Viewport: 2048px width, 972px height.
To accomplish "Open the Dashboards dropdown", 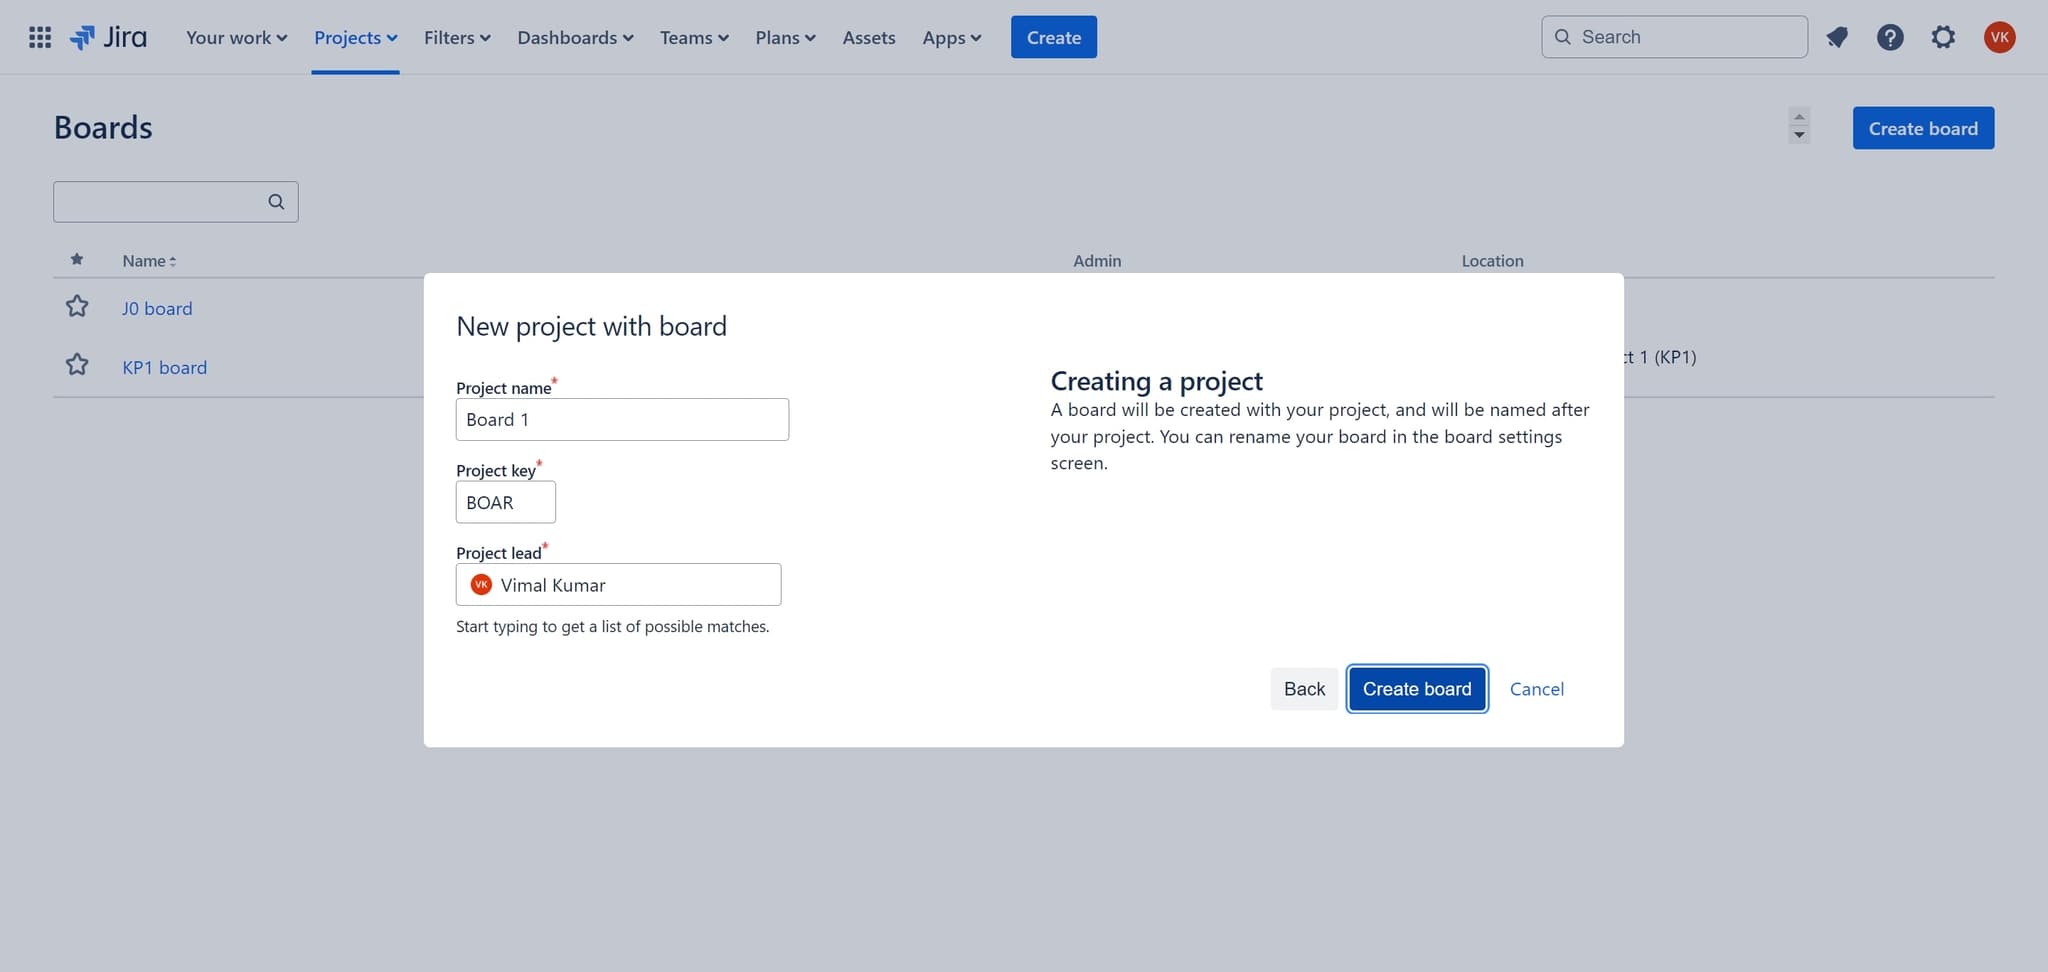I will click(x=575, y=37).
